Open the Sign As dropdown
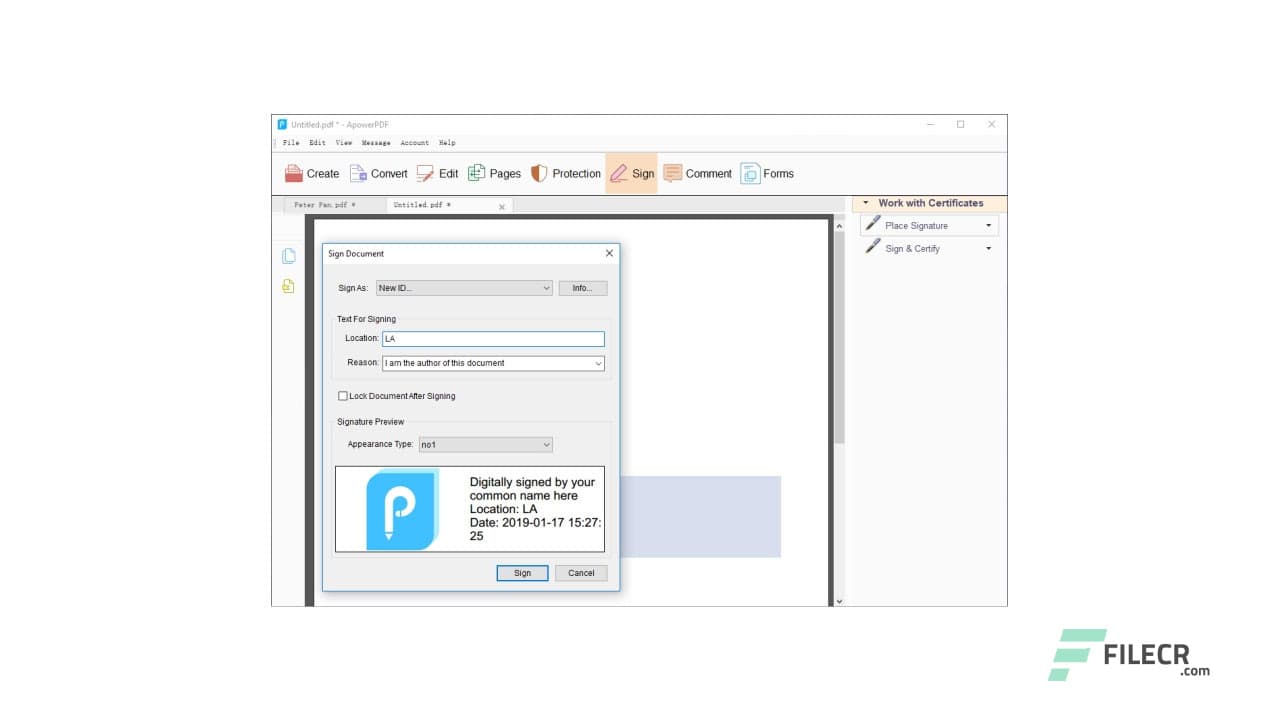The image size is (1280, 720). (546, 288)
